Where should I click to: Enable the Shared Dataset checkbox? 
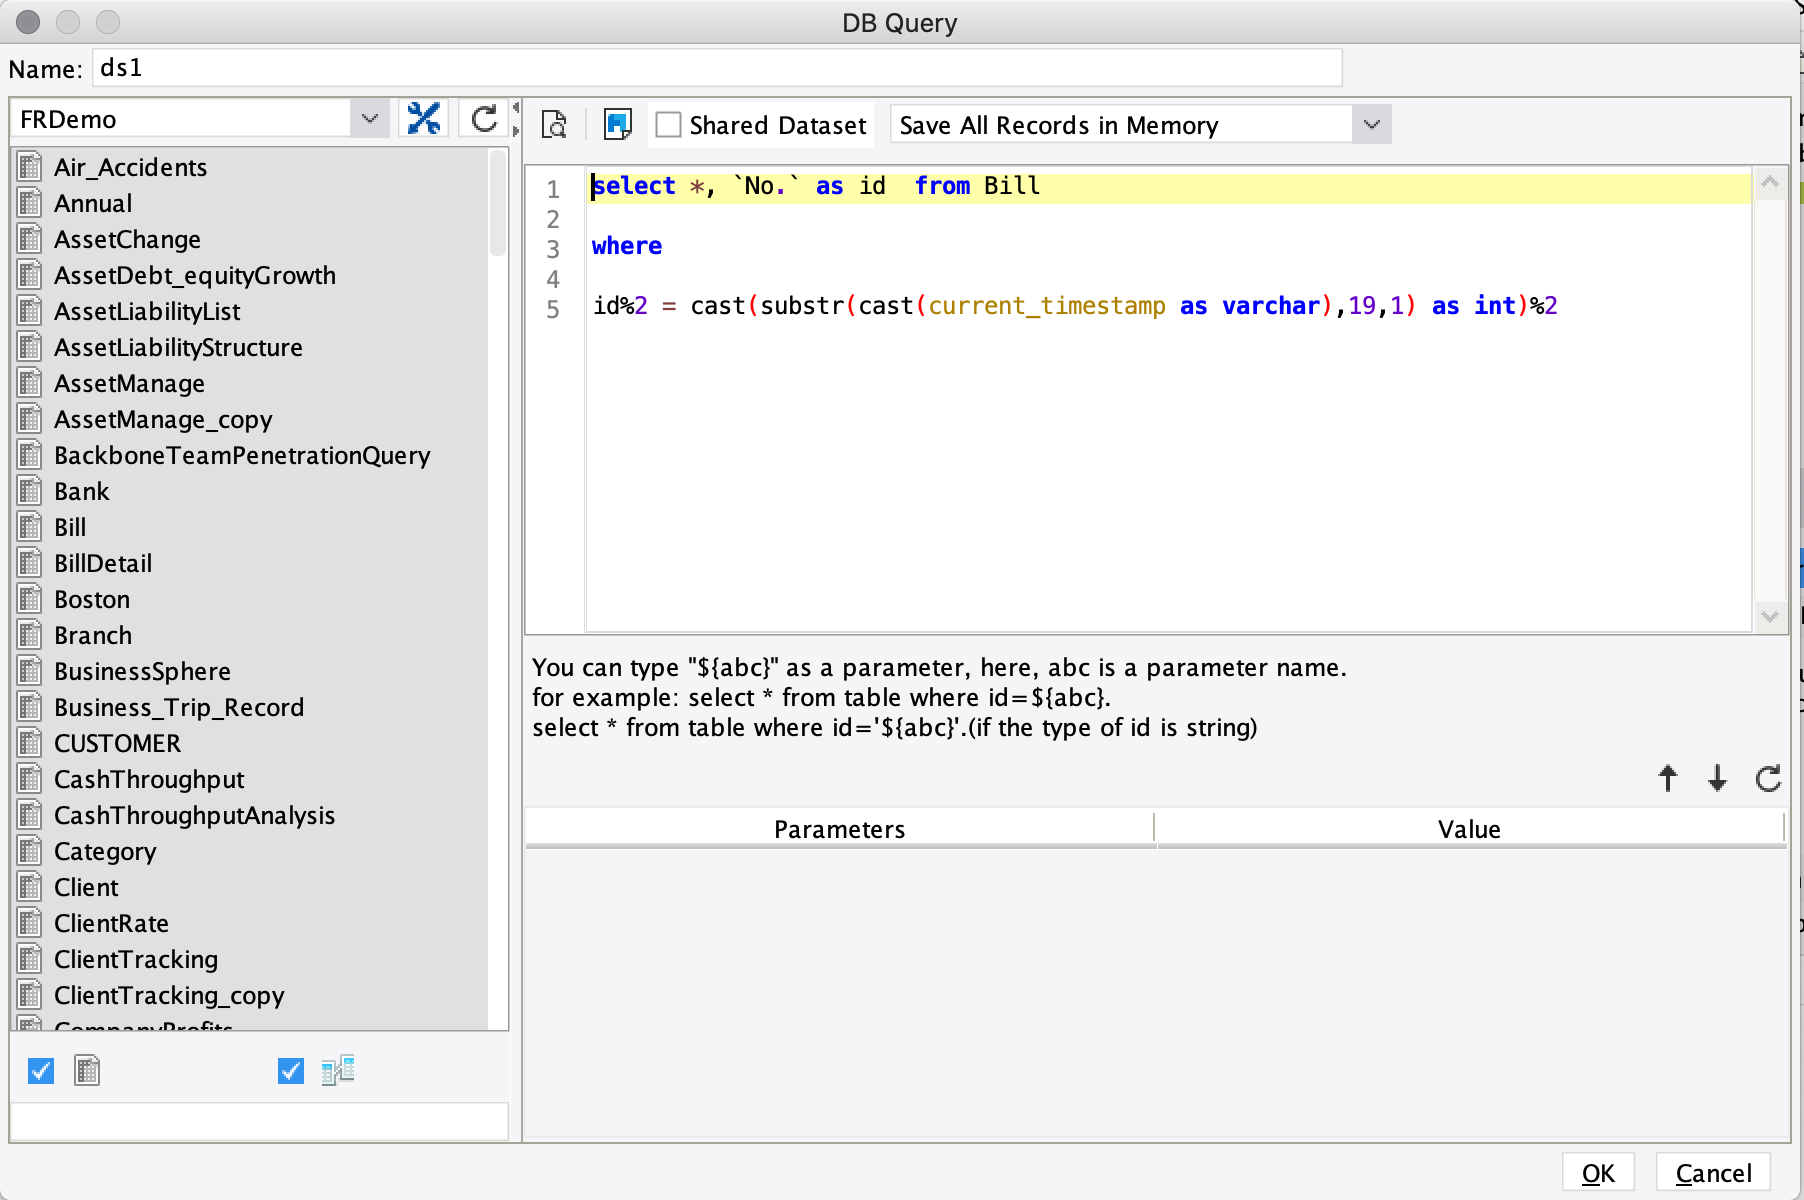point(668,124)
